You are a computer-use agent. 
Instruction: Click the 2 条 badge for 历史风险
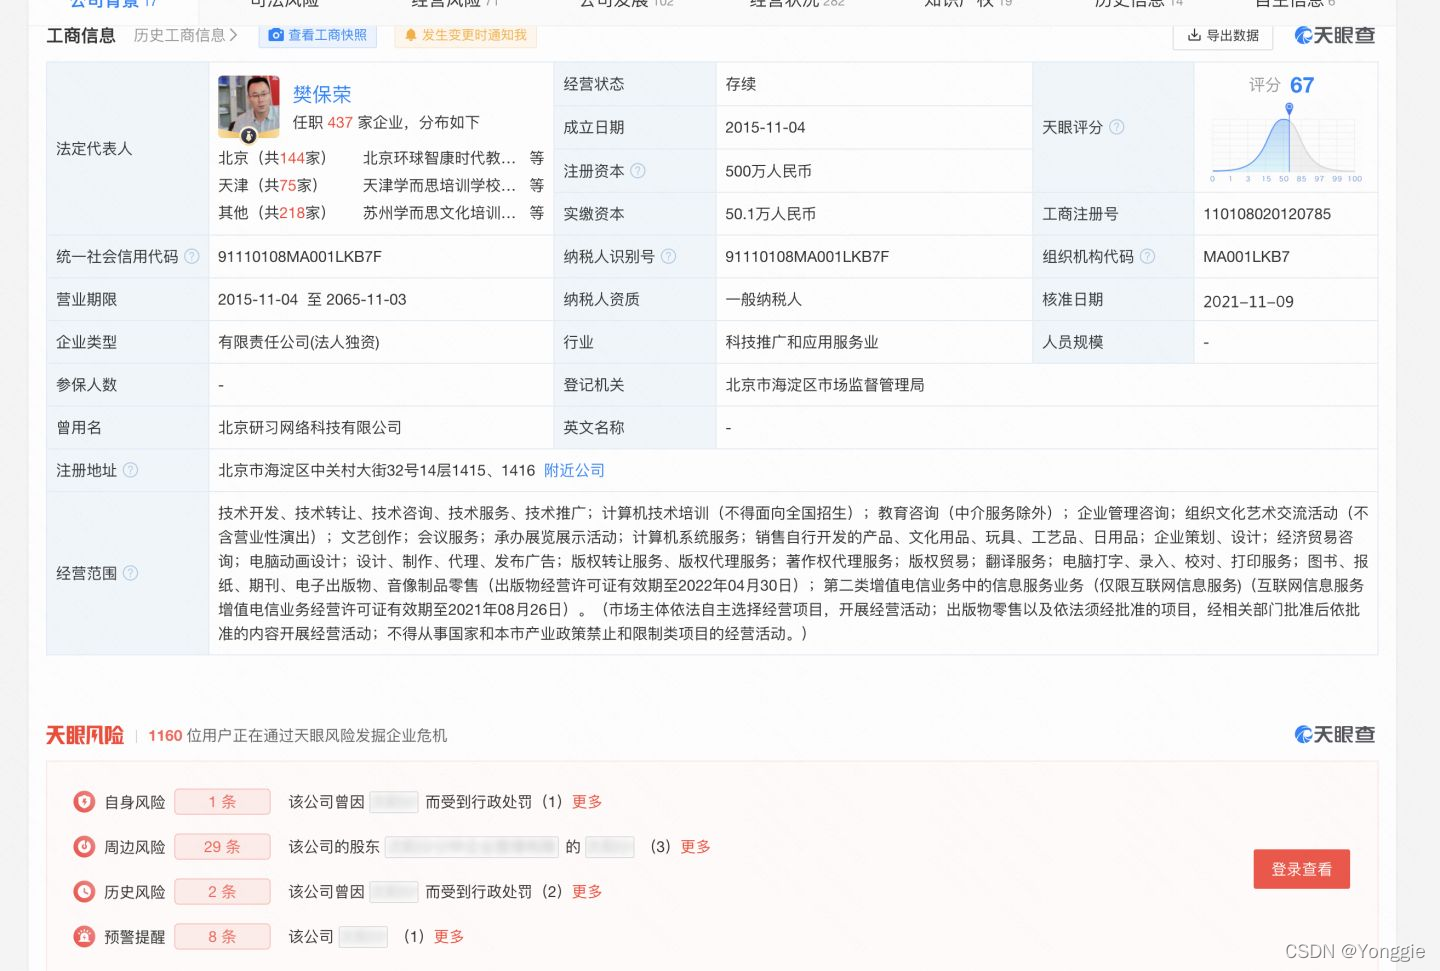coord(222,892)
